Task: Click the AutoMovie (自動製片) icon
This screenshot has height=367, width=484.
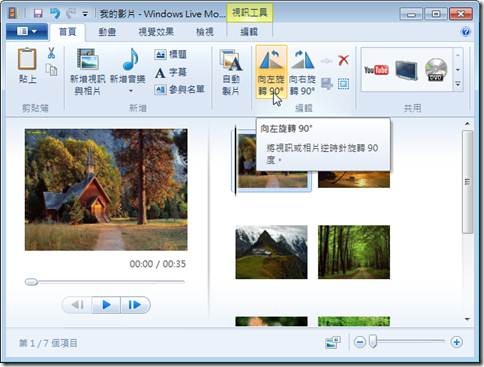Action: (x=231, y=60)
